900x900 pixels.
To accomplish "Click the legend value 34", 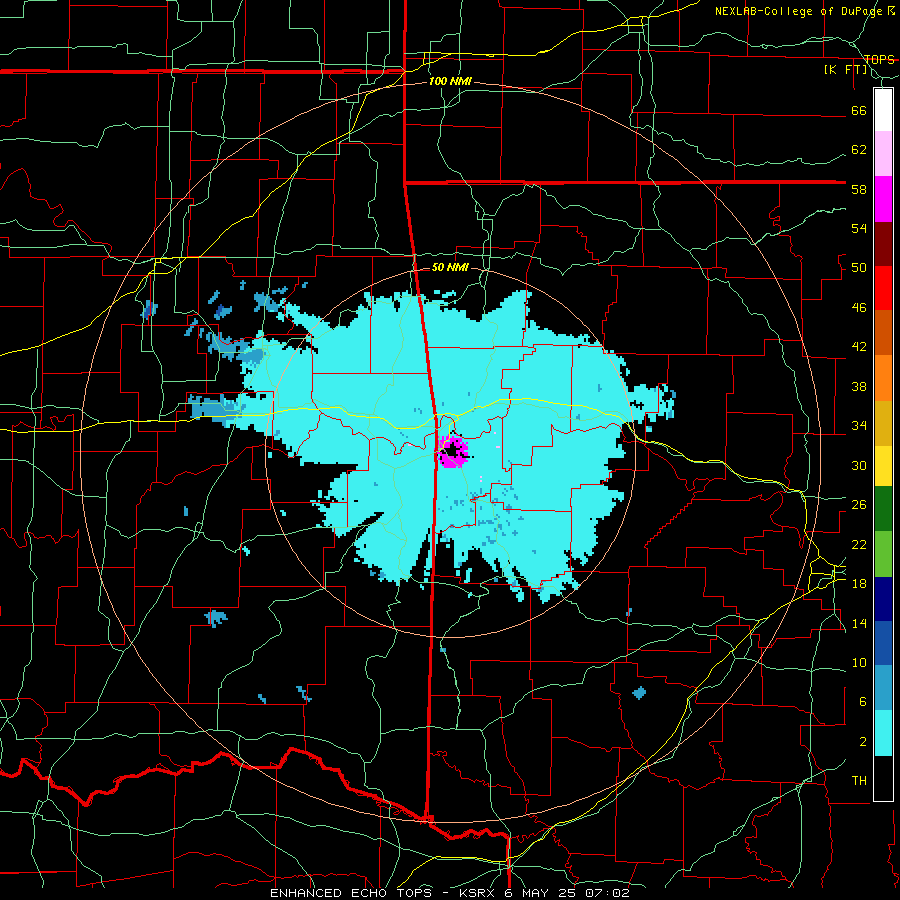I will 859,426.
